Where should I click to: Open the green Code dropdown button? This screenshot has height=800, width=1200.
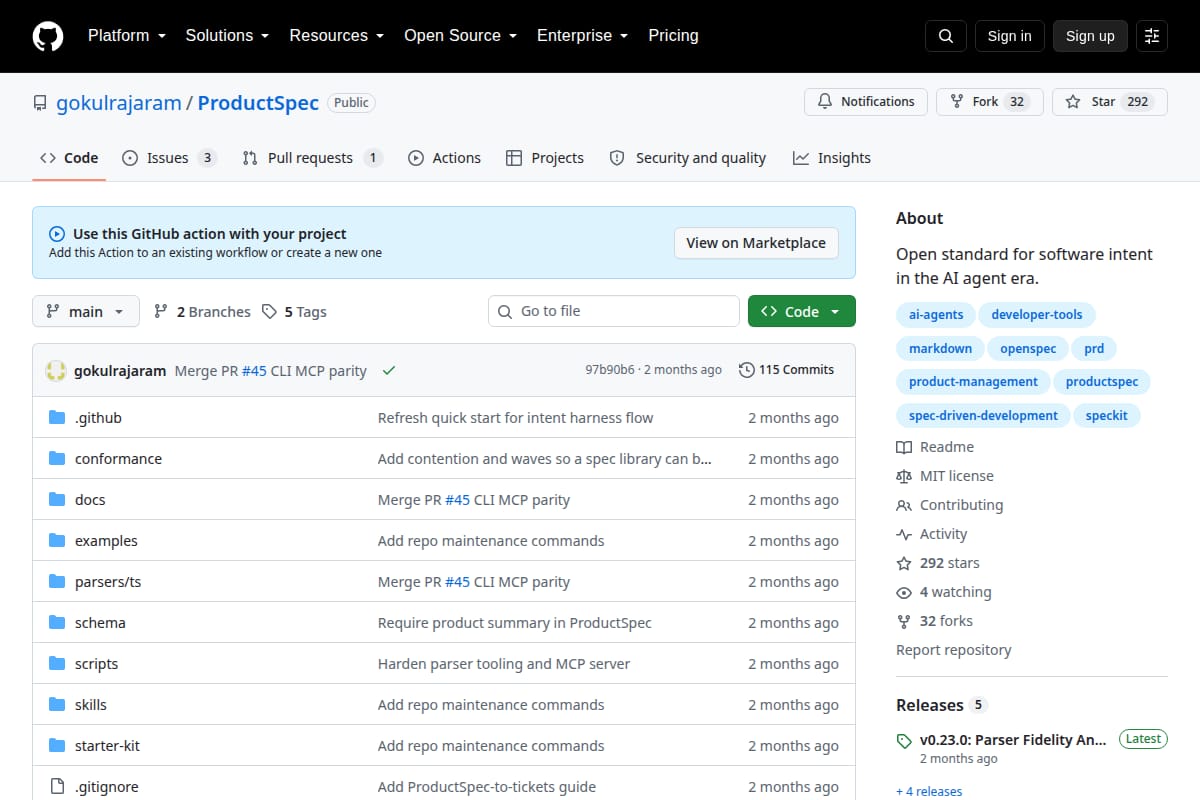802,311
